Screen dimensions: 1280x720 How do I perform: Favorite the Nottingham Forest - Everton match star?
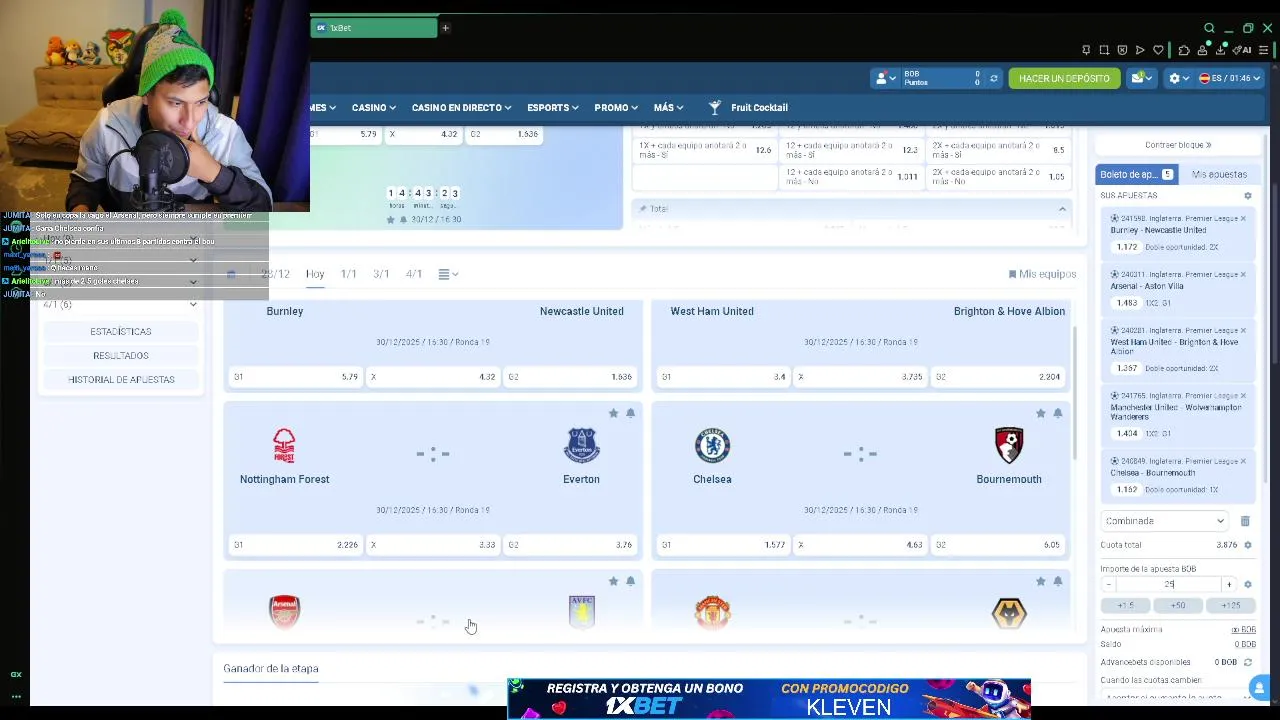coord(613,413)
